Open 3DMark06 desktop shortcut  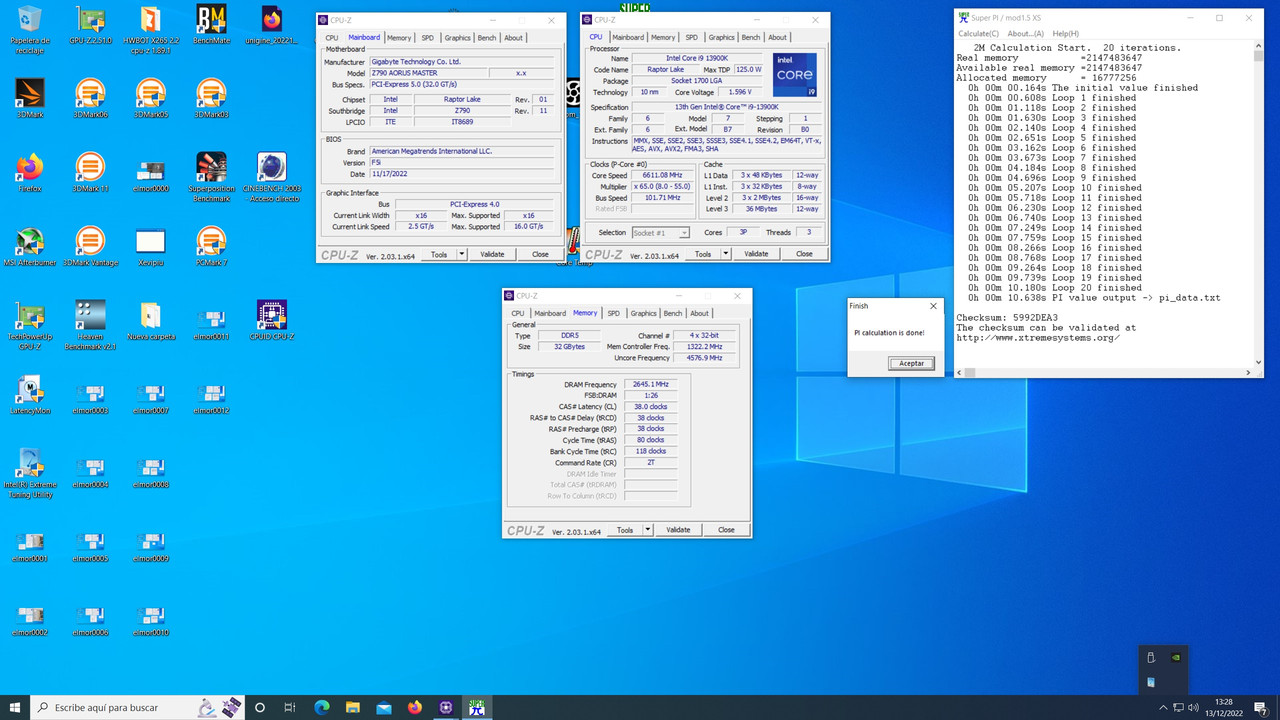90,98
